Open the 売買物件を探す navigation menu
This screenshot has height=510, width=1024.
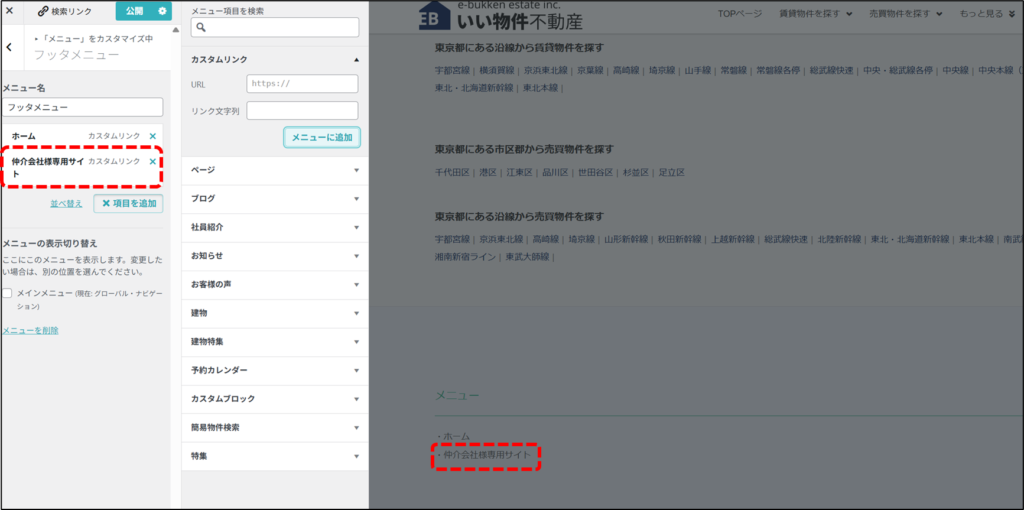tap(907, 14)
